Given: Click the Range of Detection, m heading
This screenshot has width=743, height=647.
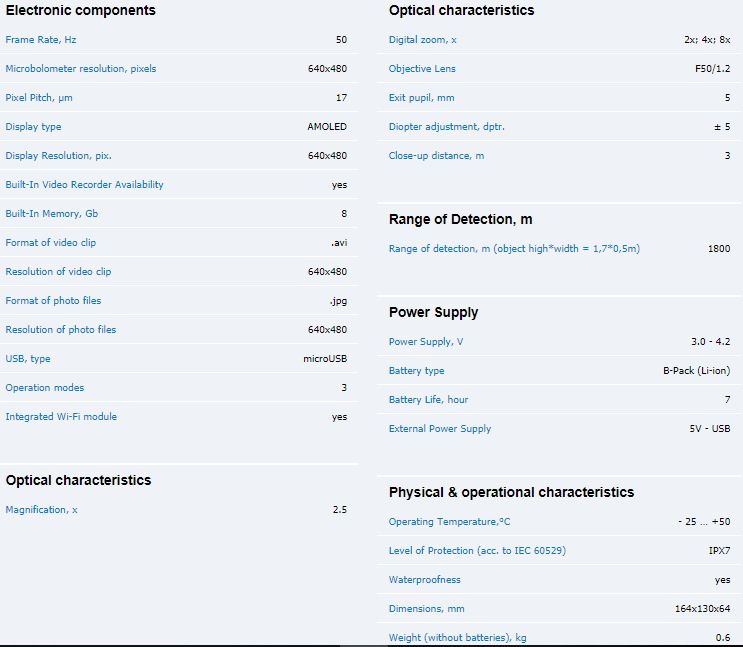Looking at the screenshot, I should pos(460,220).
